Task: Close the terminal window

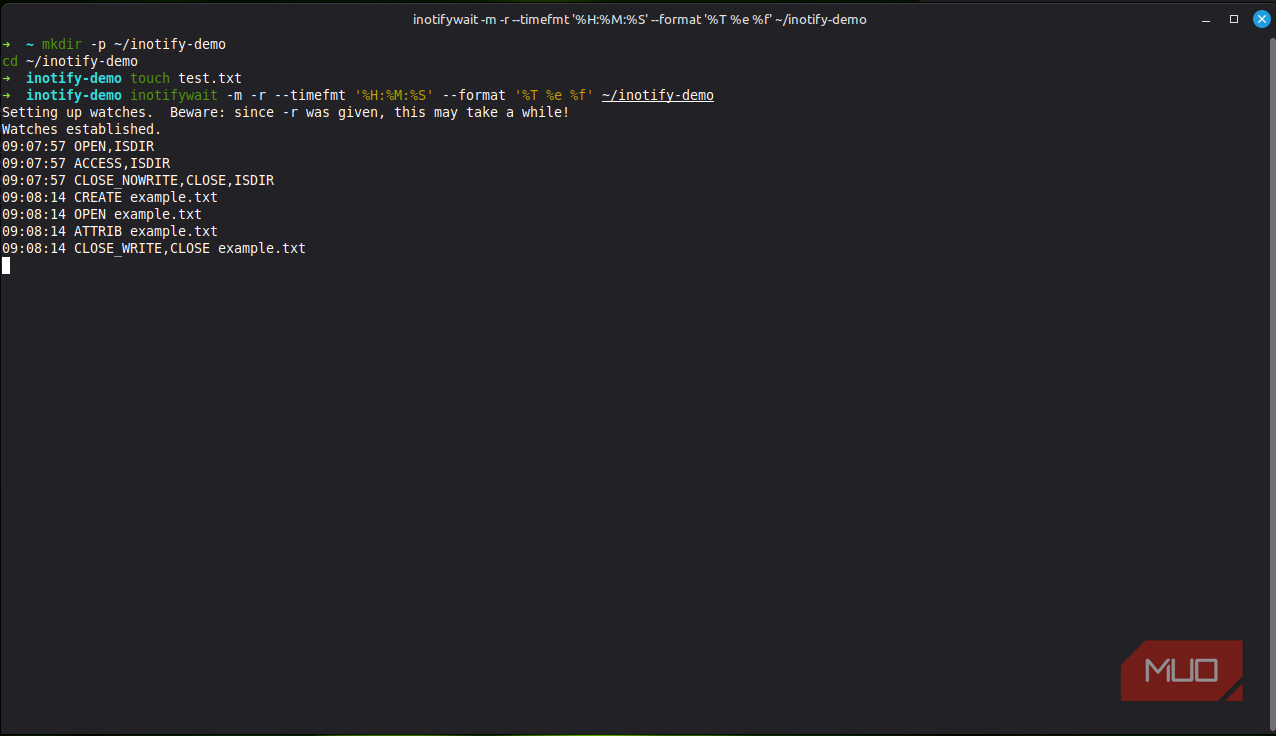Action: [1261, 19]
